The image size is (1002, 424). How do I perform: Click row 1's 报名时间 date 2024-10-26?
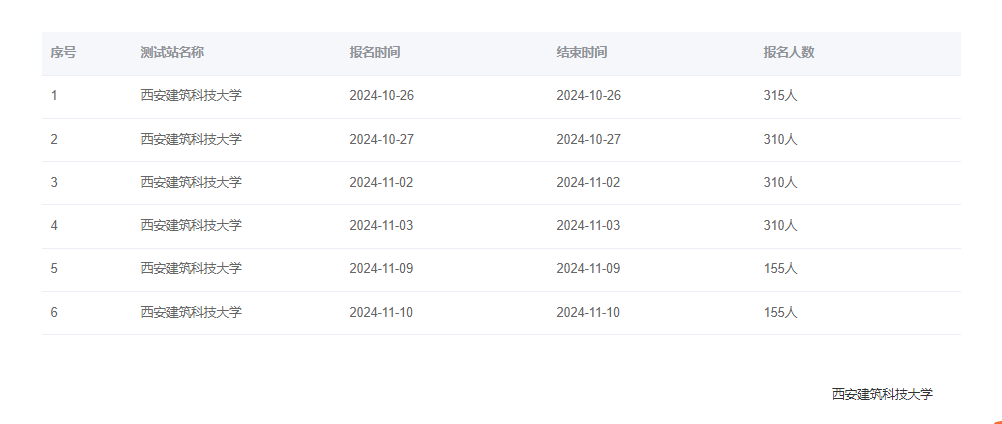tap(381, 96)
